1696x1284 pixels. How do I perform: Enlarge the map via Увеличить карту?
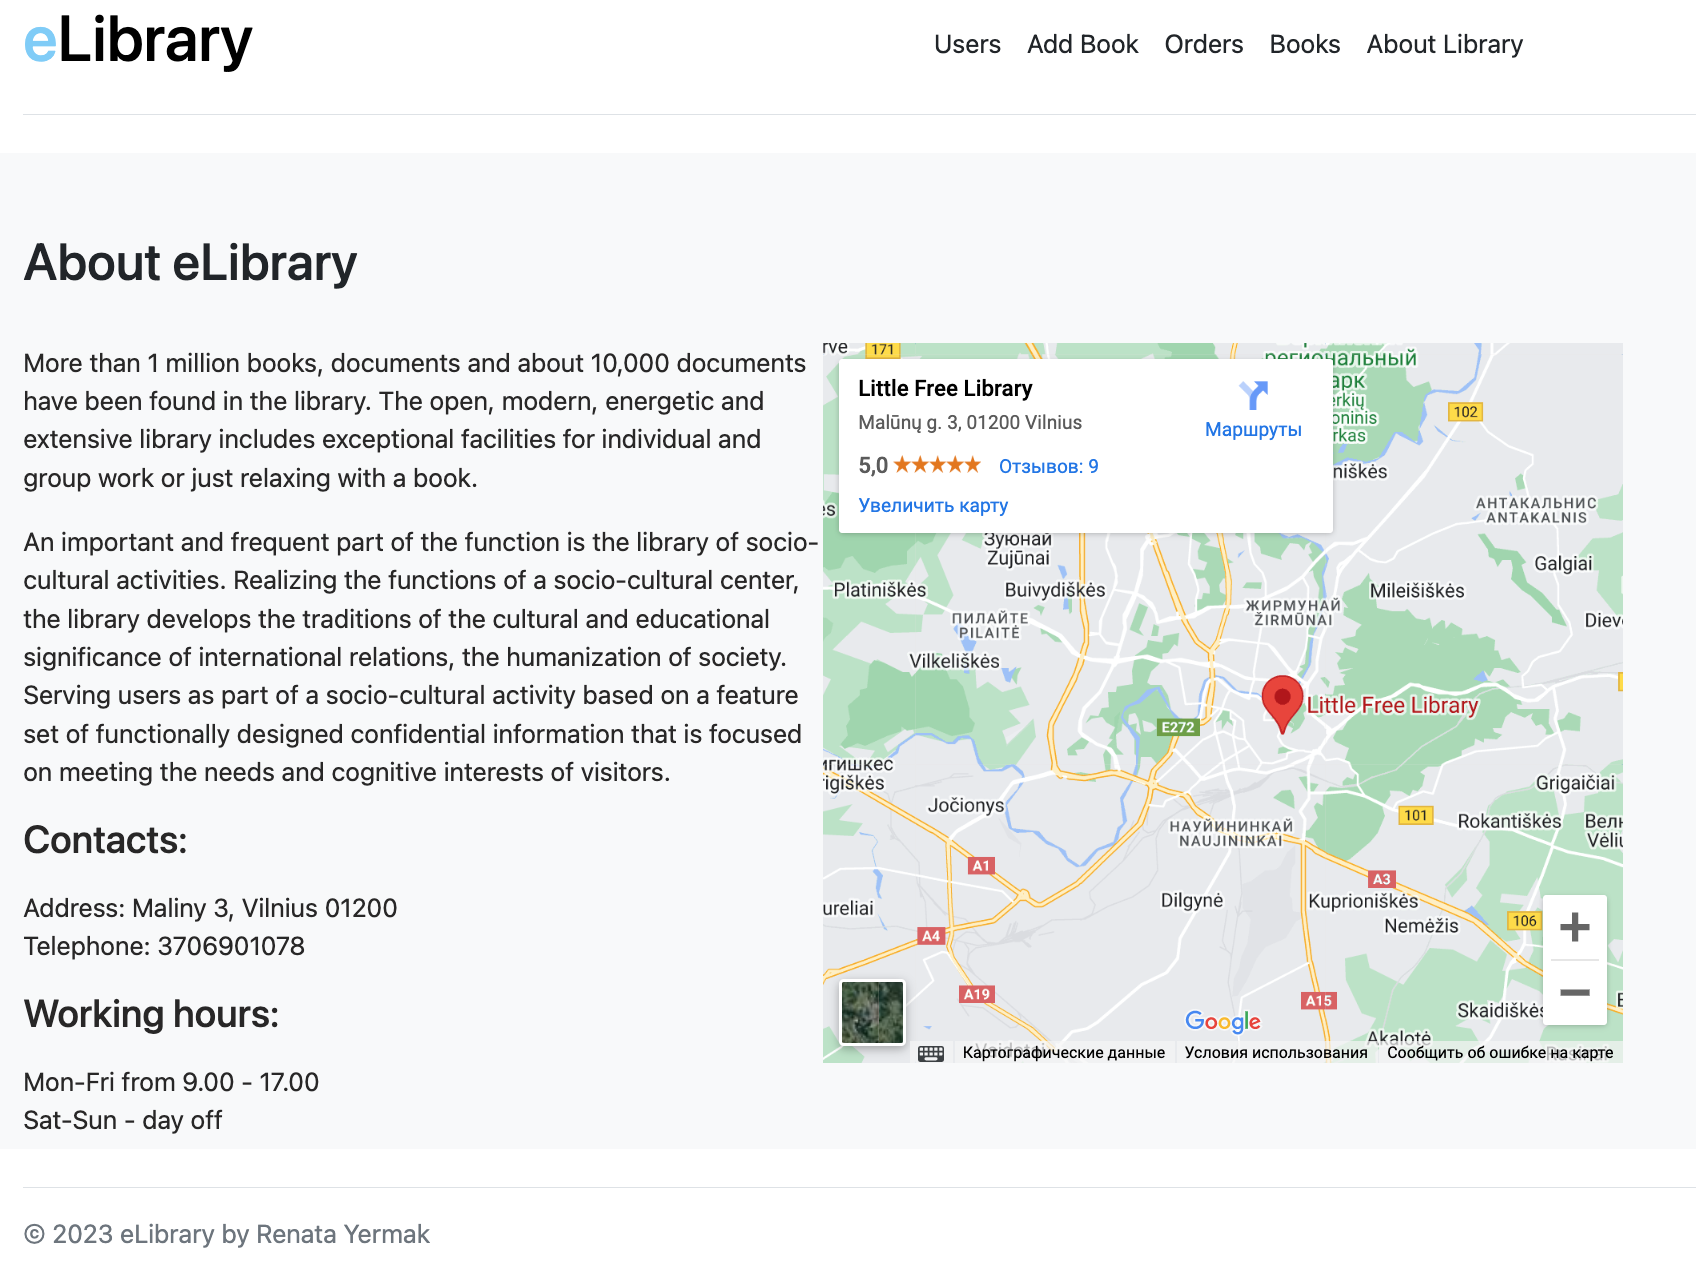coord(932,505)
